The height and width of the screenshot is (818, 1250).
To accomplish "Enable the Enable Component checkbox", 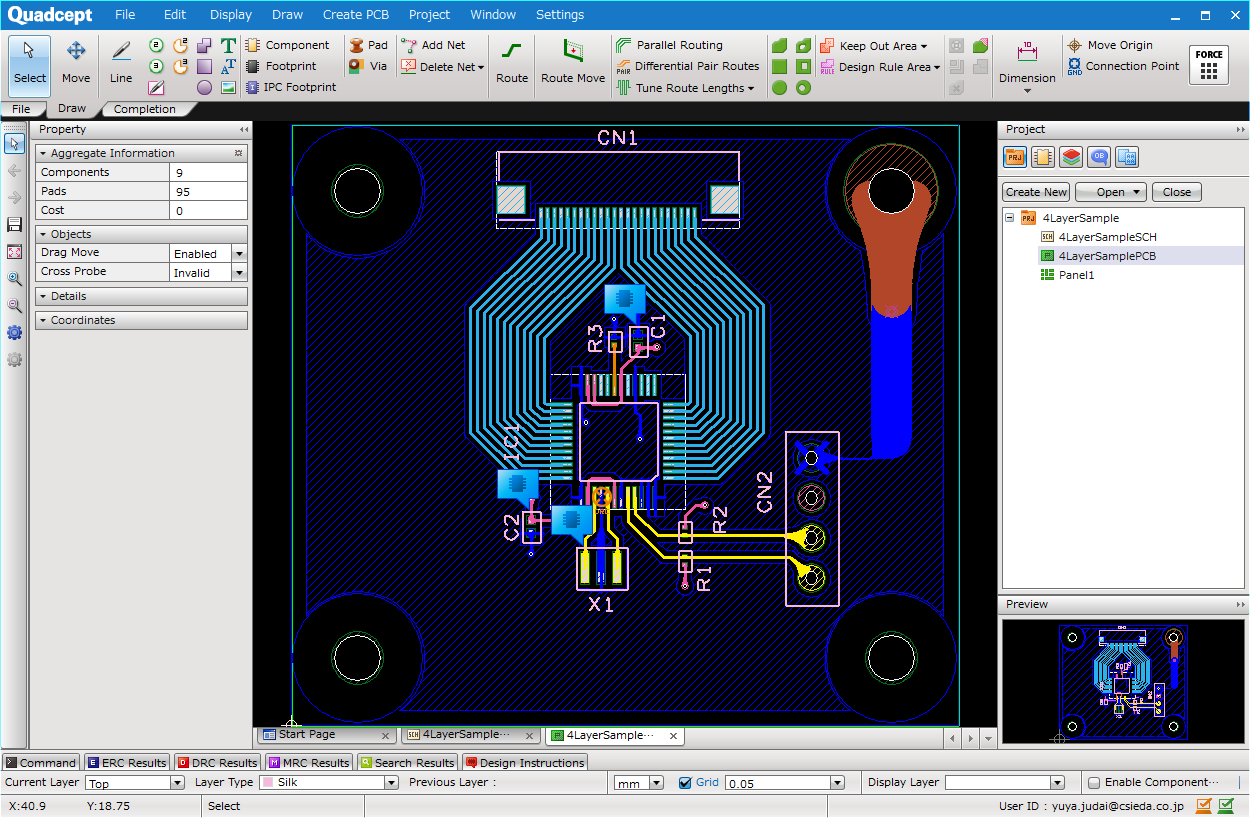I will click(1094, 783).
